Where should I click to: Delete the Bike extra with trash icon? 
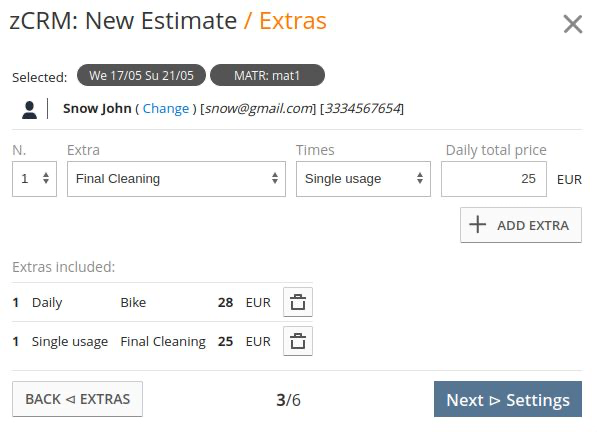click(298, 302)
